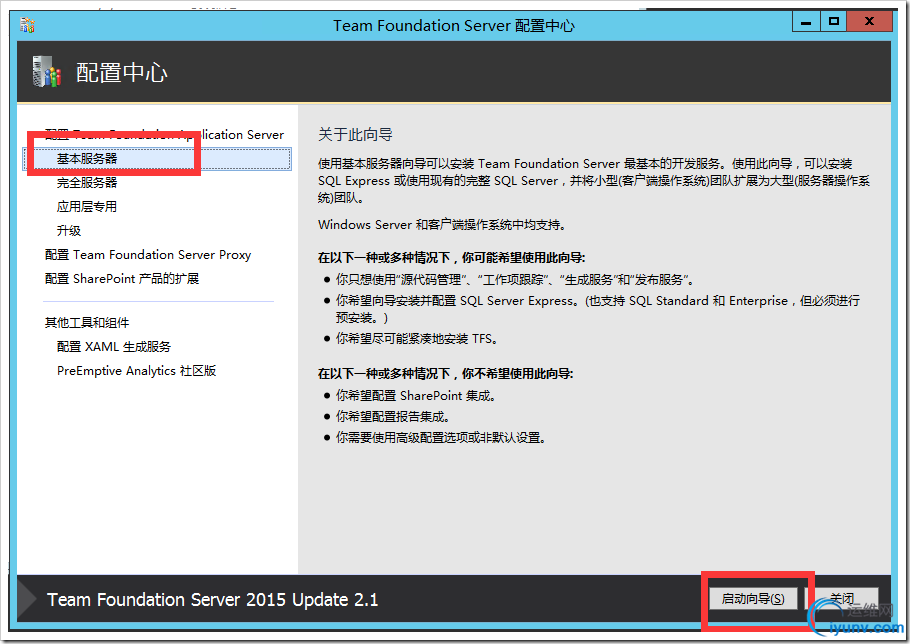This screenshot has width=910, height=644.
Task: Click the Application Server group heading in the tree
Action: tap(164, 135)
